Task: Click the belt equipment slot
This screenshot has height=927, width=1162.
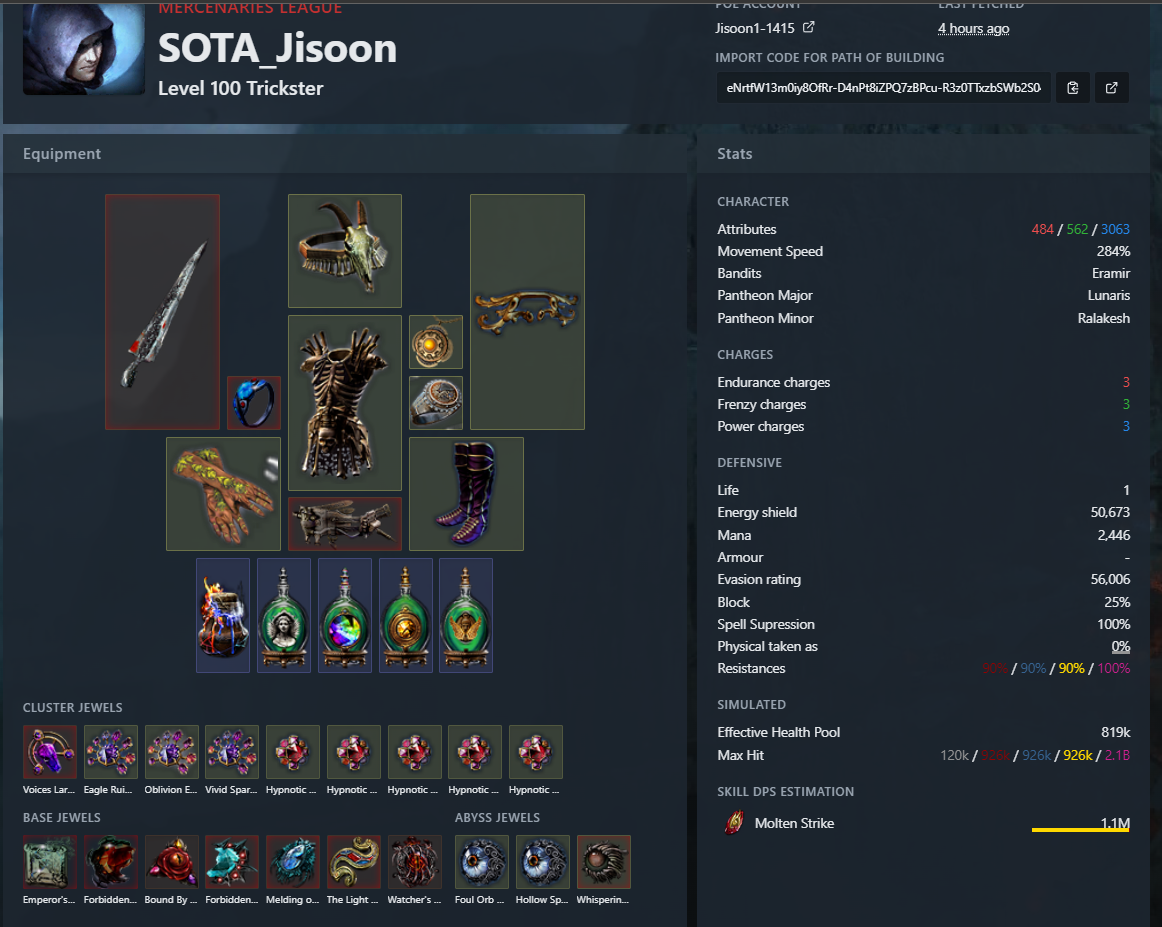Action: pyautogui.click(x=345, y=524)
